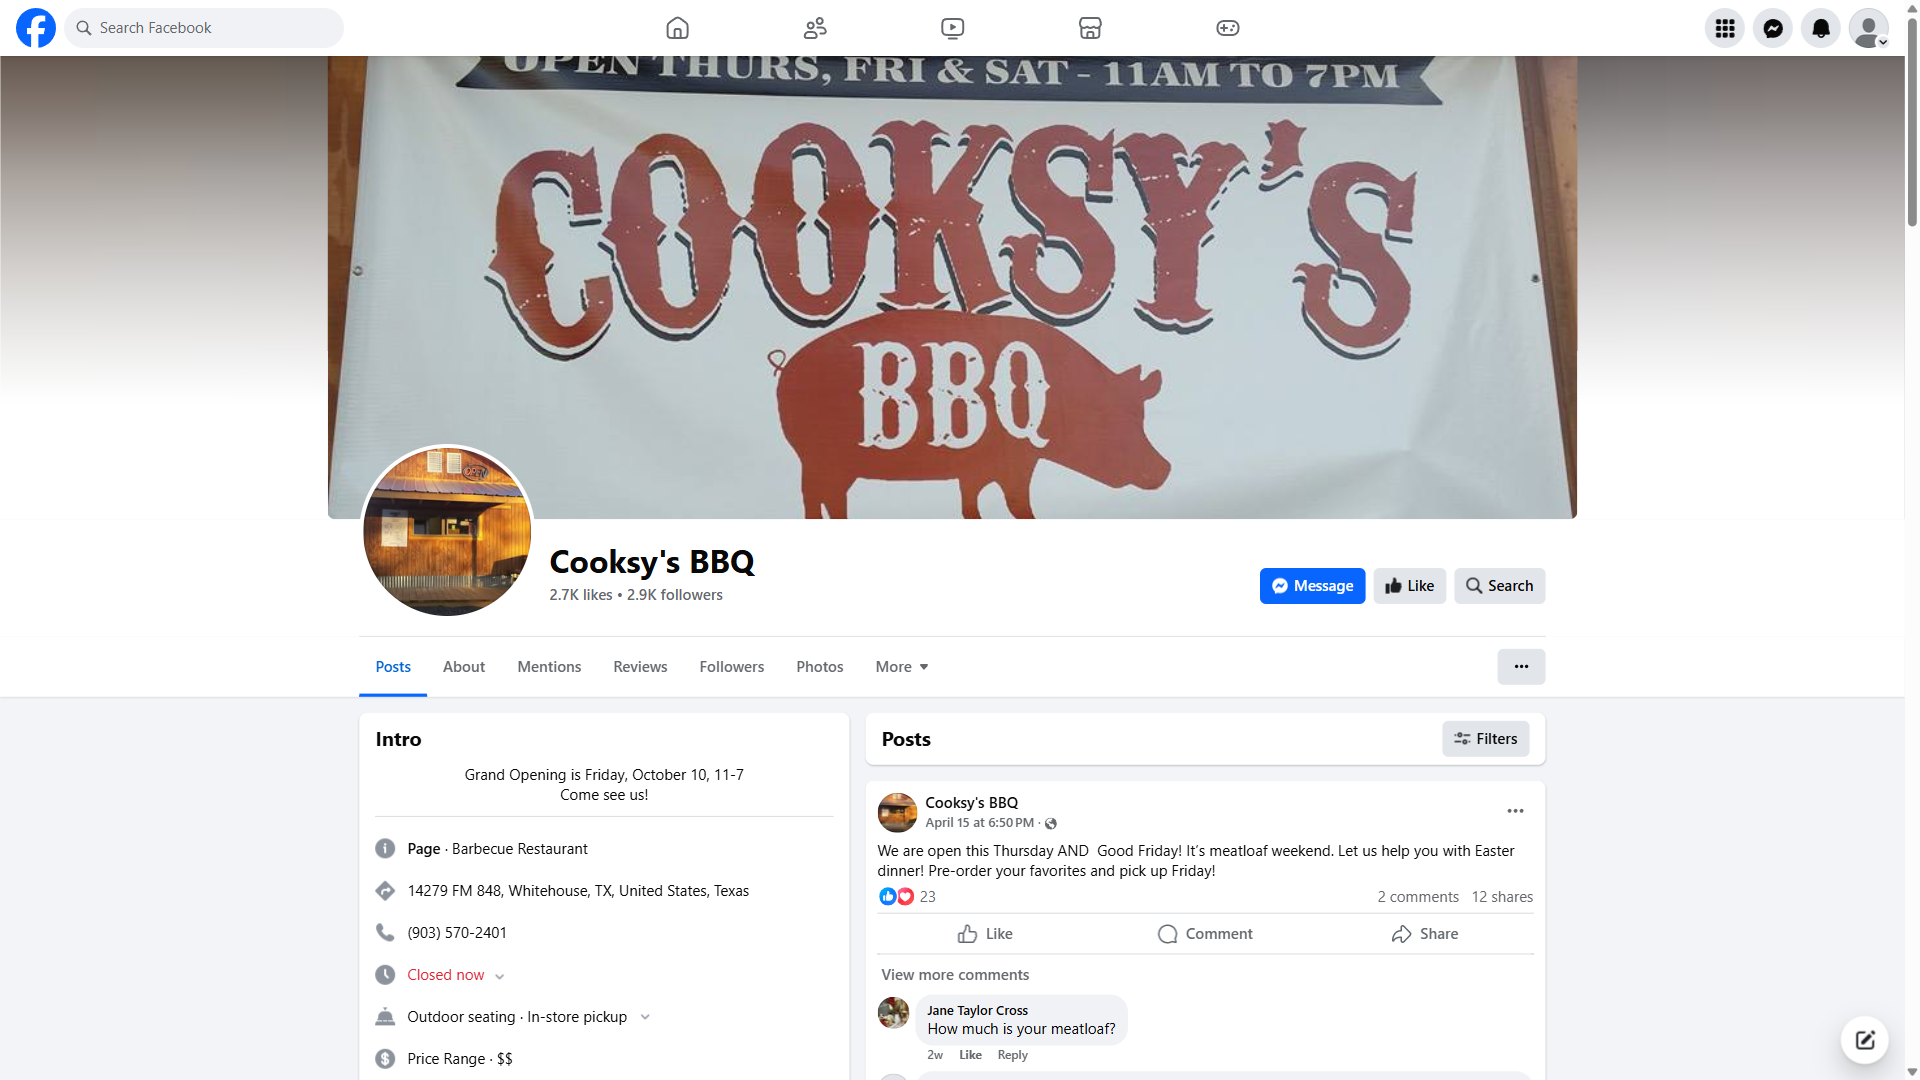This screenshot has height=1080, width=1920.
Task: Switch to the Reviews tab
Action: tap(640, 667)
